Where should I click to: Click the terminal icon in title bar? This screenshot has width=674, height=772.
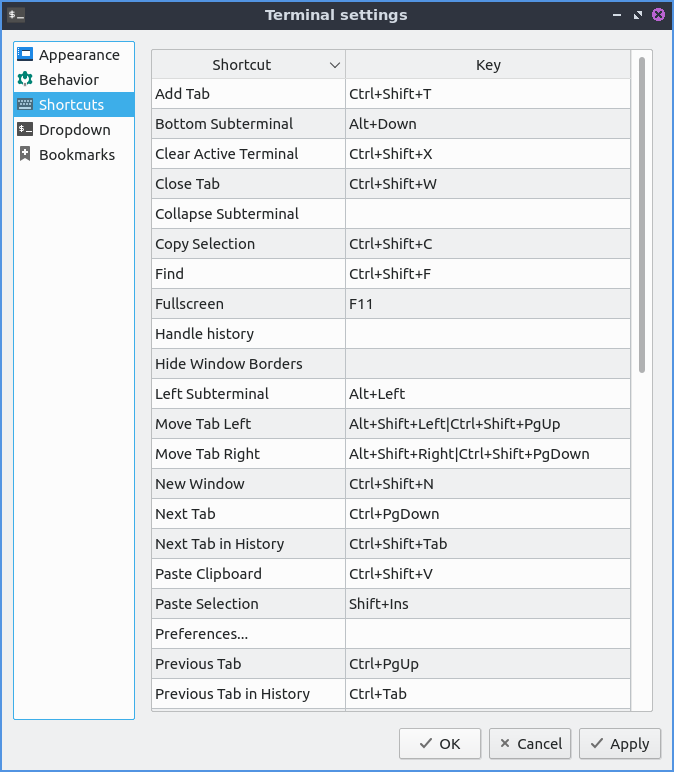[x=16, y=15]
